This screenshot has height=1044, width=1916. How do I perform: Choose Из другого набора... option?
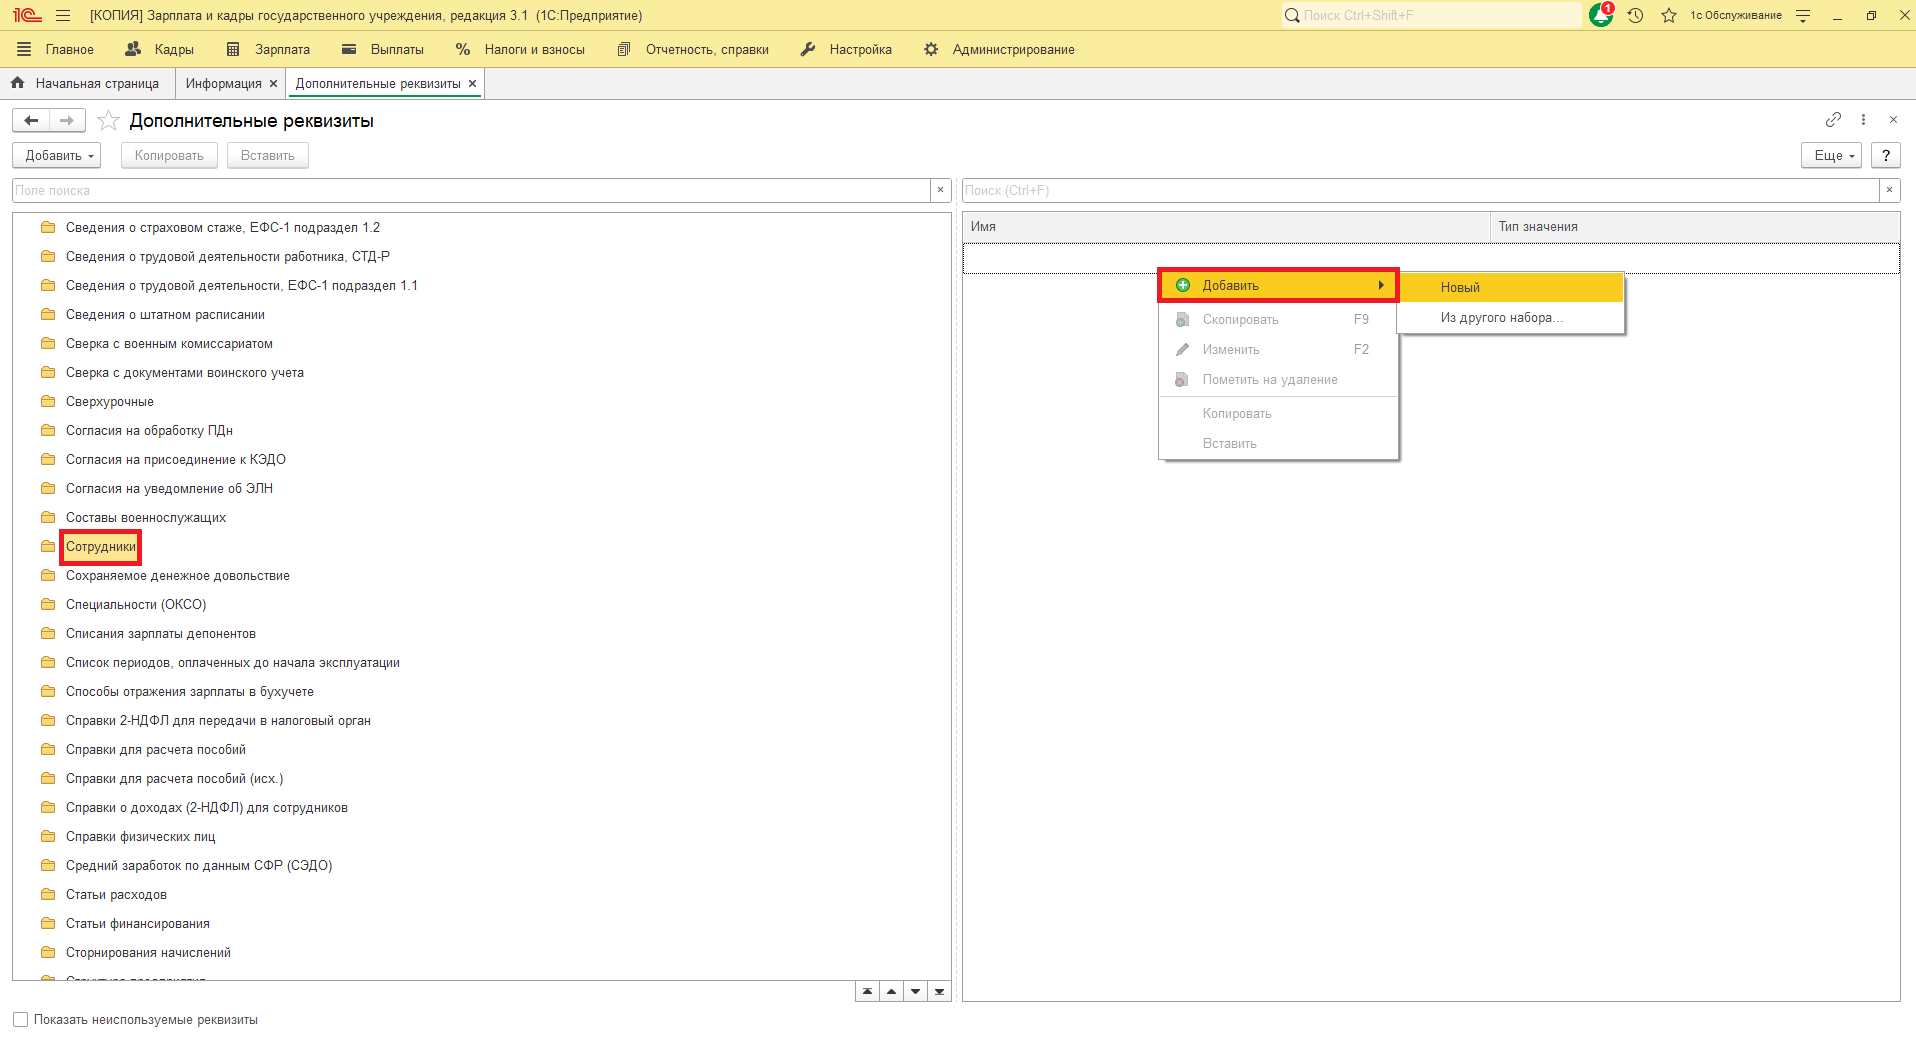click(1510, 317)
